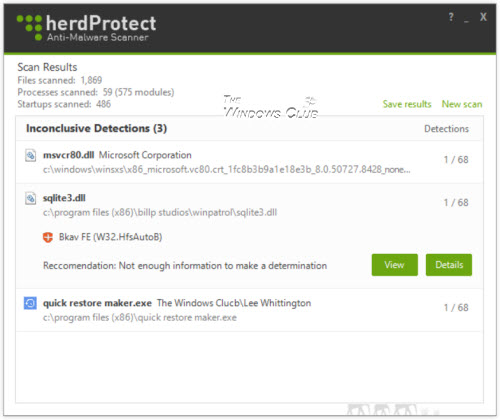500x420 pixels.
Task: Click the Save results link
Action: [x=407, y=104]
